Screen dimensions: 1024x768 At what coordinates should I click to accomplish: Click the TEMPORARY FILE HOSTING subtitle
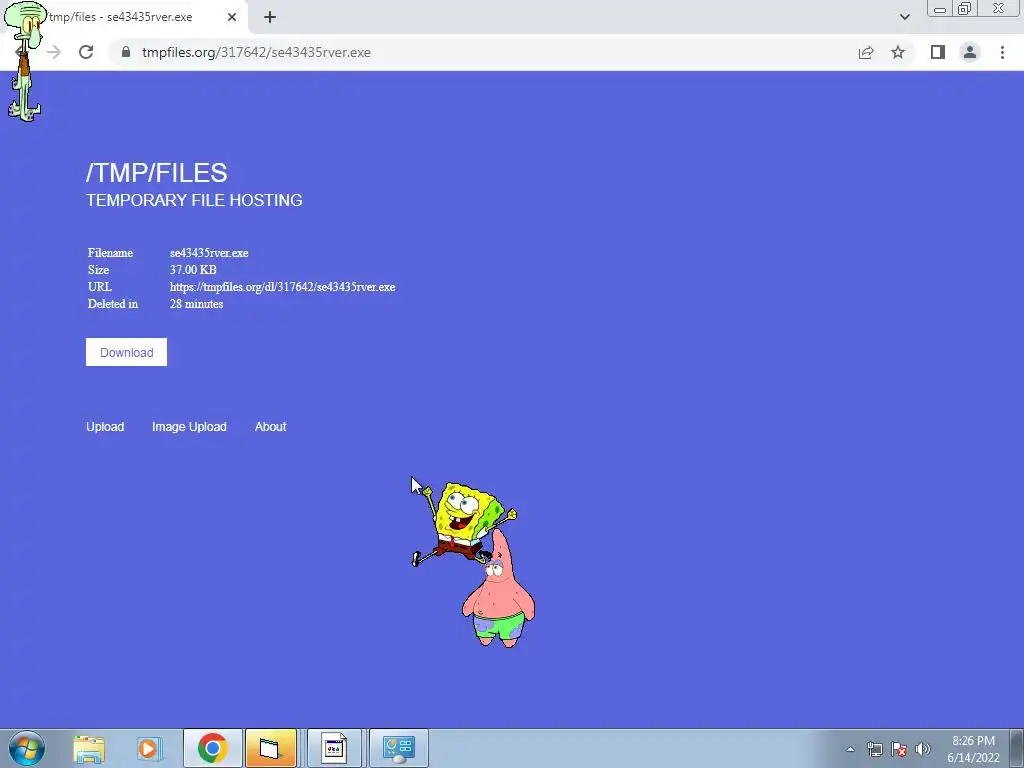(194, 200)
